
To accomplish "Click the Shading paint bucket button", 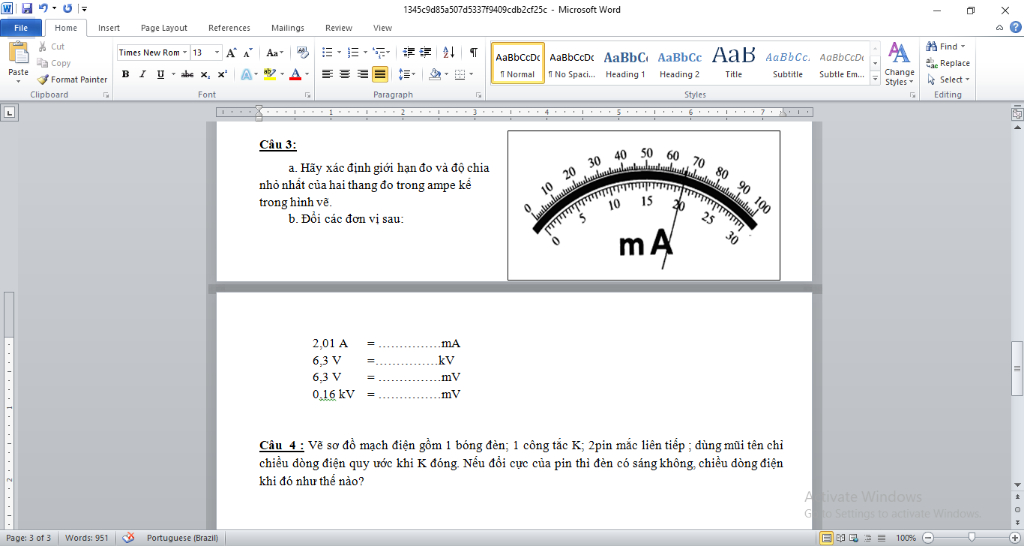I will click(x=435, y=74).
